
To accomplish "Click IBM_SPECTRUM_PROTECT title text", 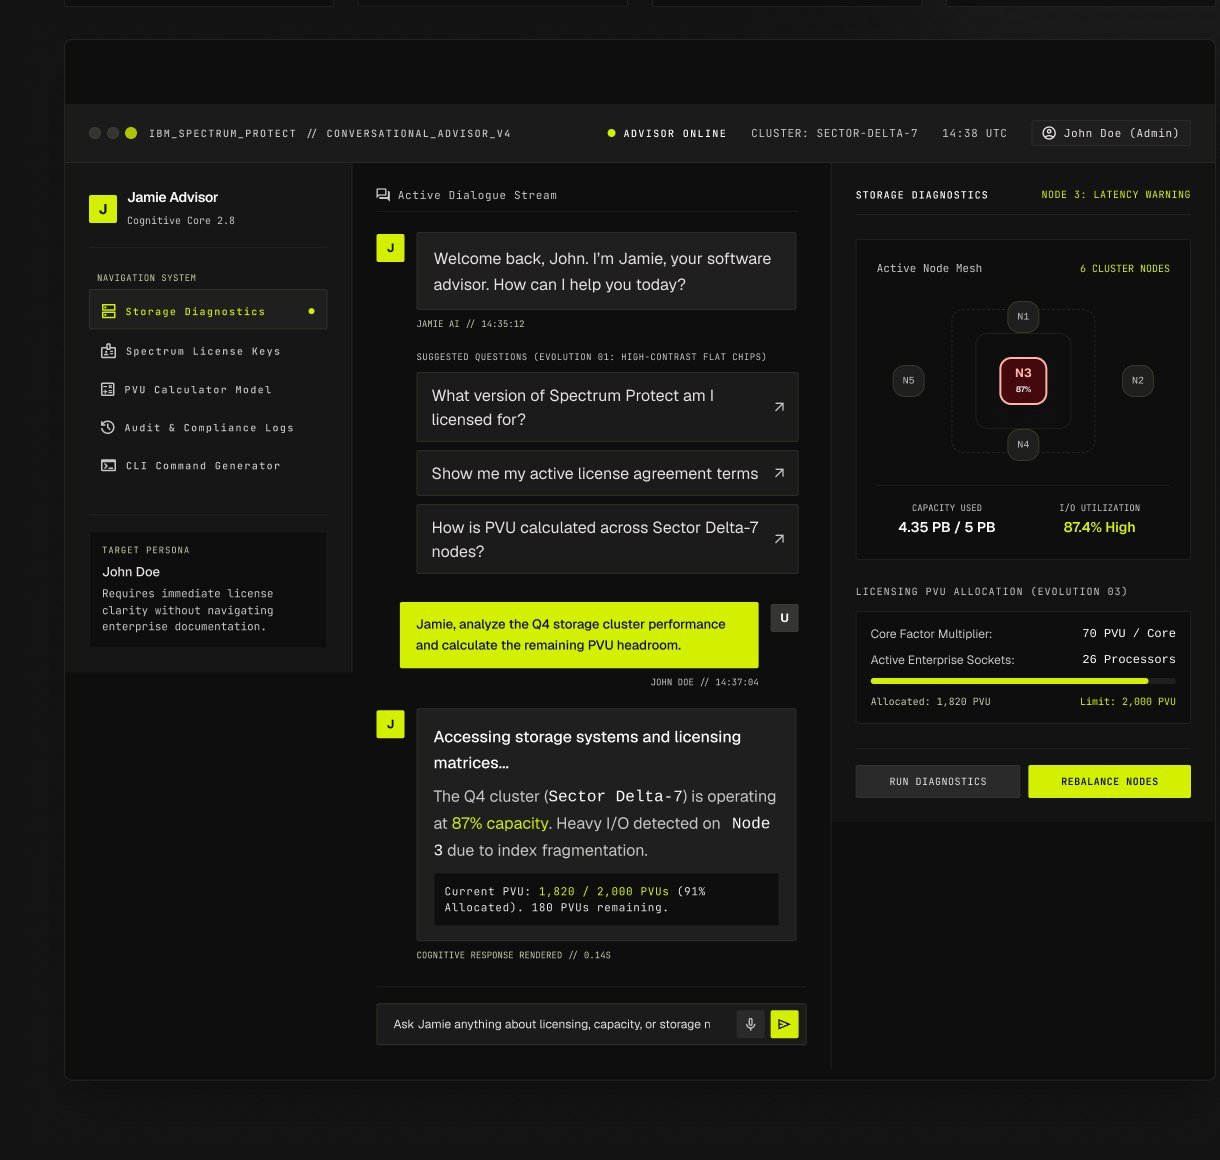I will [223, 133].
